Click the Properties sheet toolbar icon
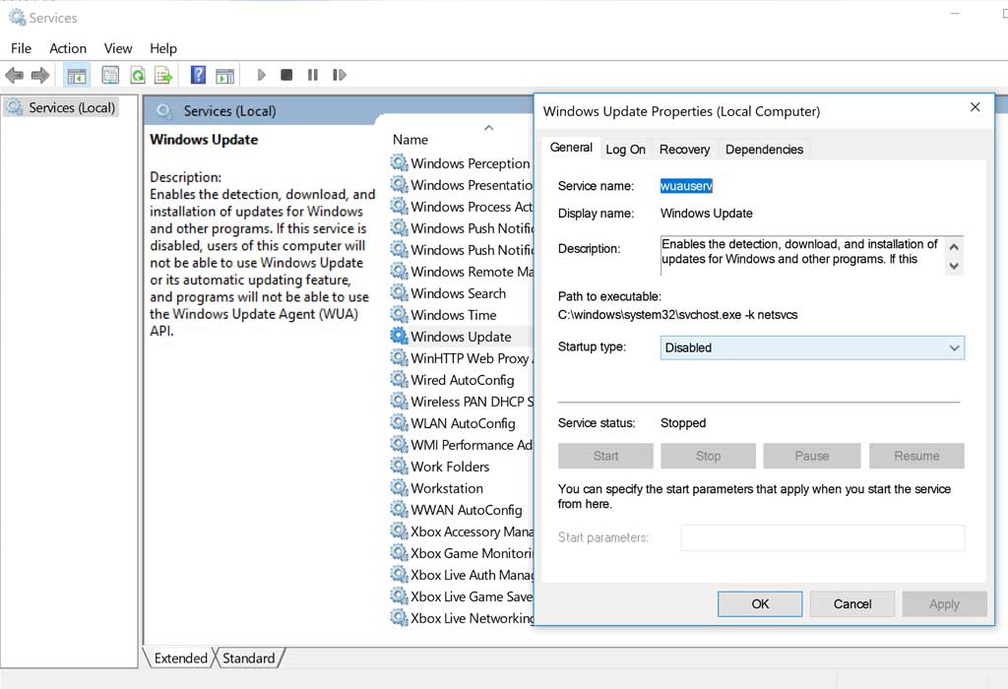This screenshot has height=689, width=1008. (x=110, y=75)
